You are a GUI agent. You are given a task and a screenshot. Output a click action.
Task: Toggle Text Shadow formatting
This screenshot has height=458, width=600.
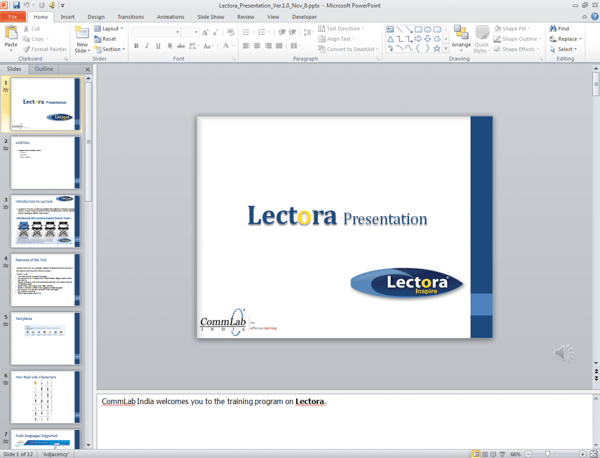(x=170, y=46)
